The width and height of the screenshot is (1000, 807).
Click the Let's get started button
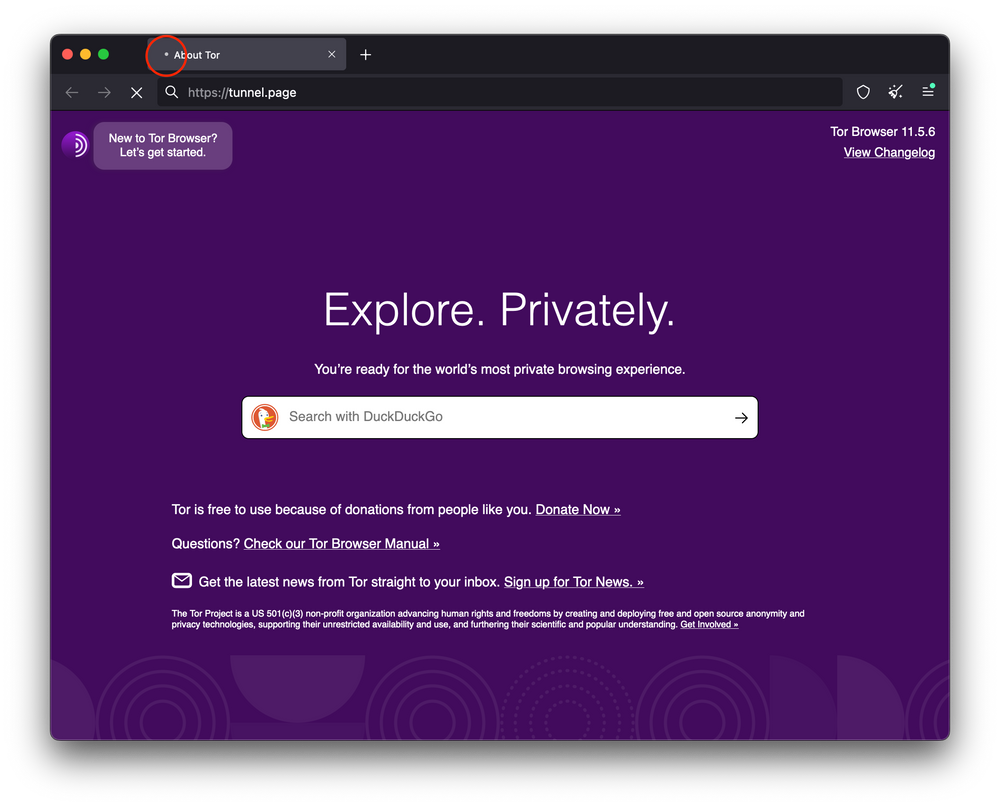coord(162,145)
